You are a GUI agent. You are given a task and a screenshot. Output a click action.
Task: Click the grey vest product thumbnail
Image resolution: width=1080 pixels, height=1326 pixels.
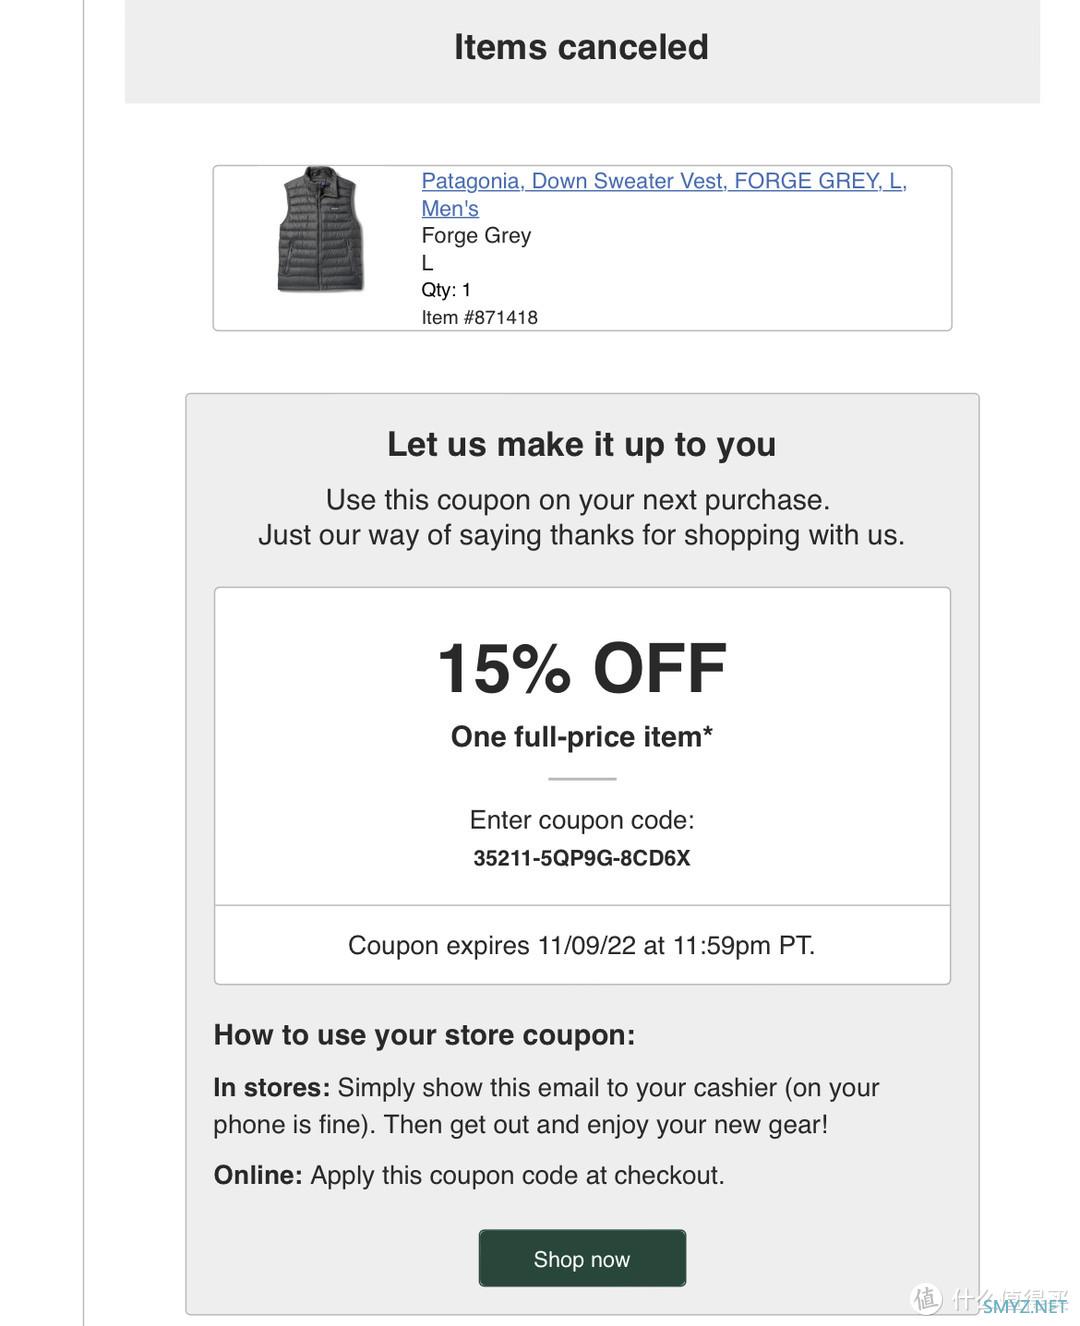320,230
